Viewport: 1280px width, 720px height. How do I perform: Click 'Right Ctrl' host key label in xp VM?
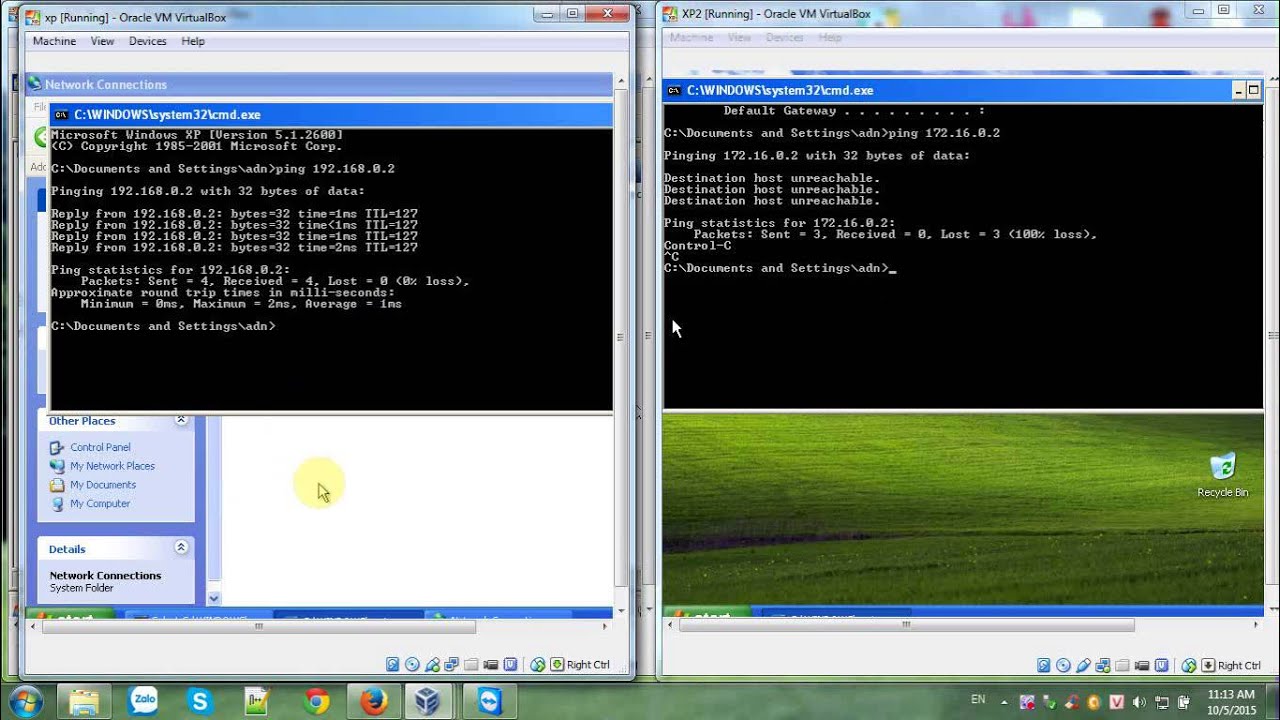588,665
